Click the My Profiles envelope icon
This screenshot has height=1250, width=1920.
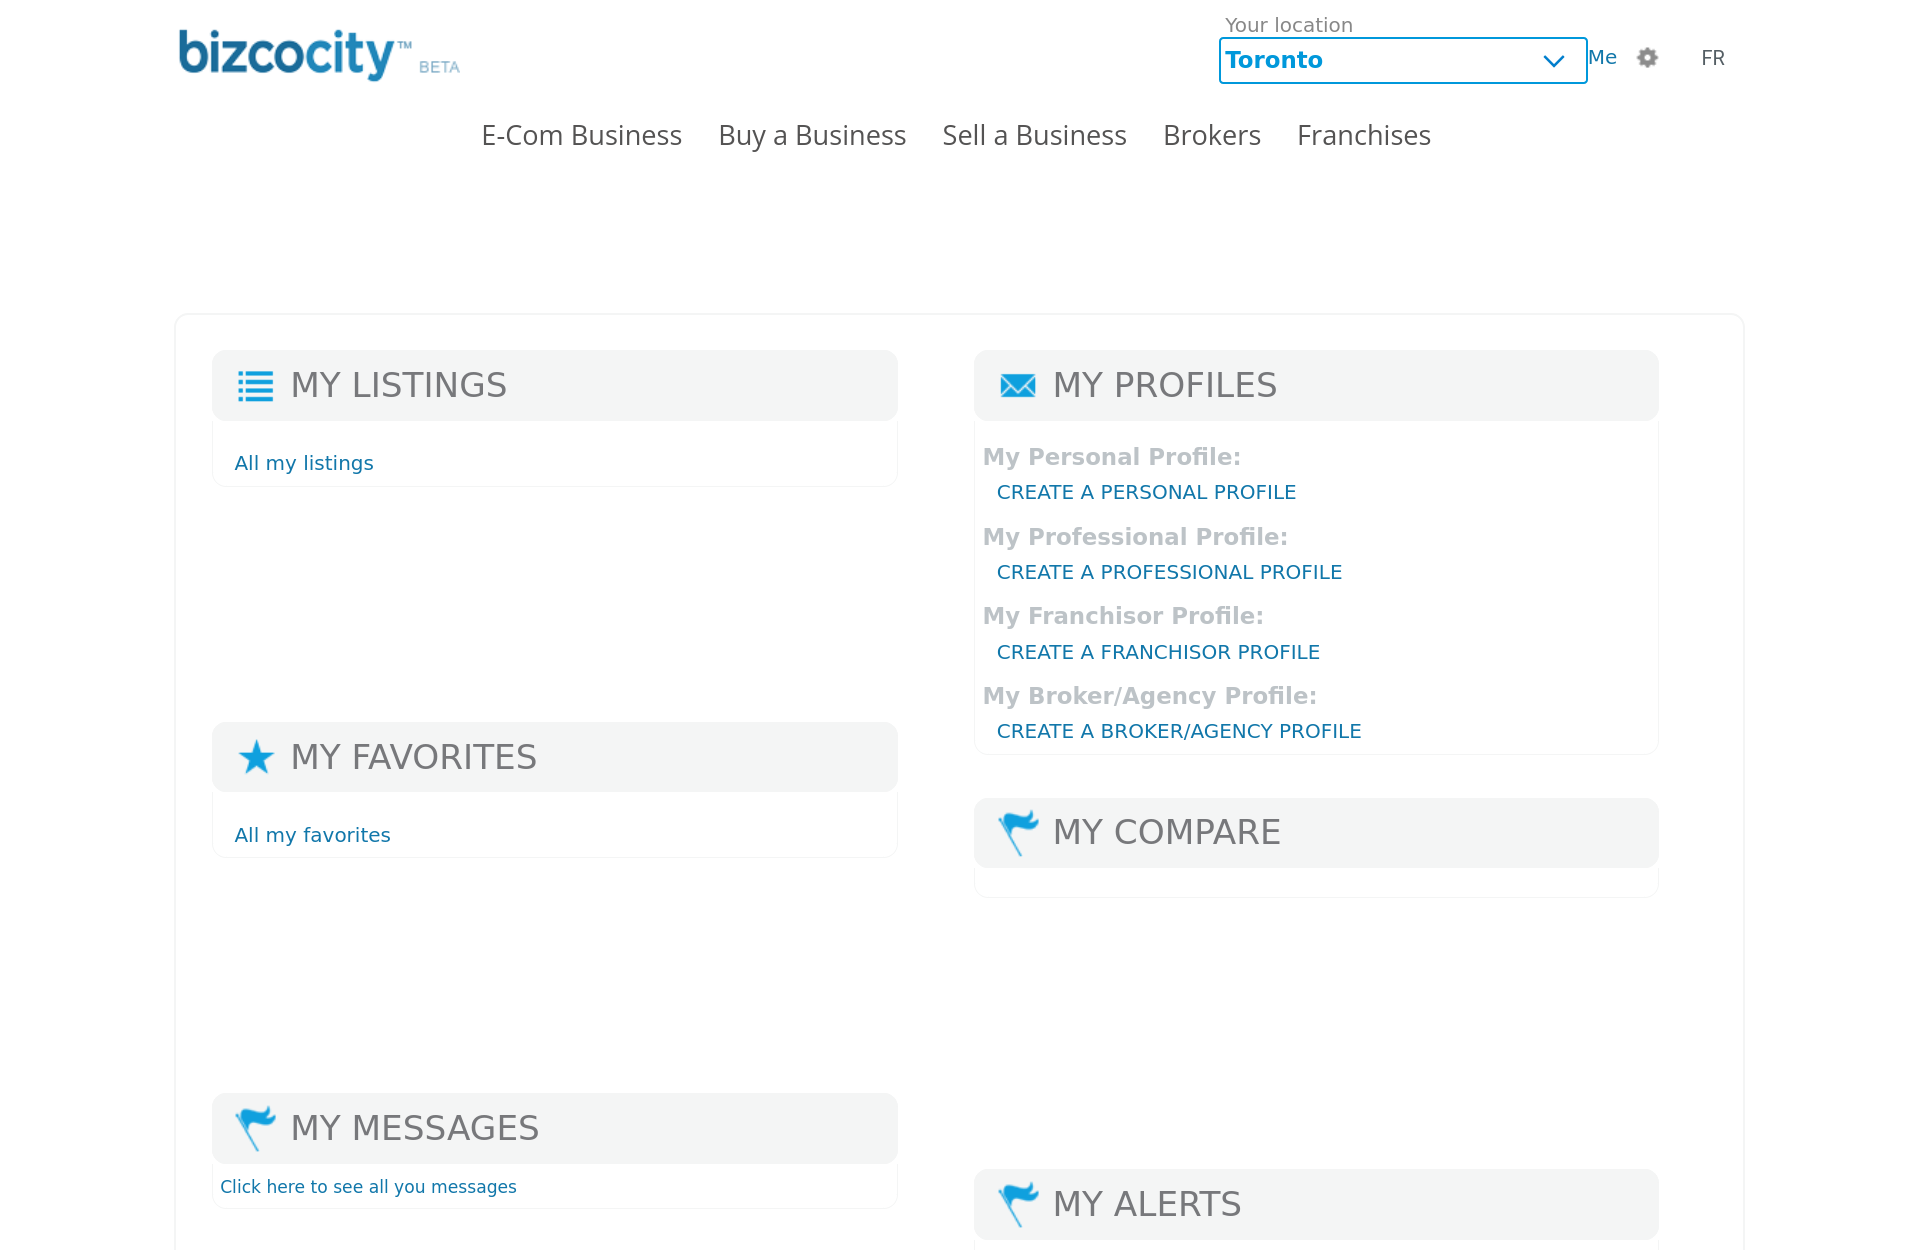1017,386
